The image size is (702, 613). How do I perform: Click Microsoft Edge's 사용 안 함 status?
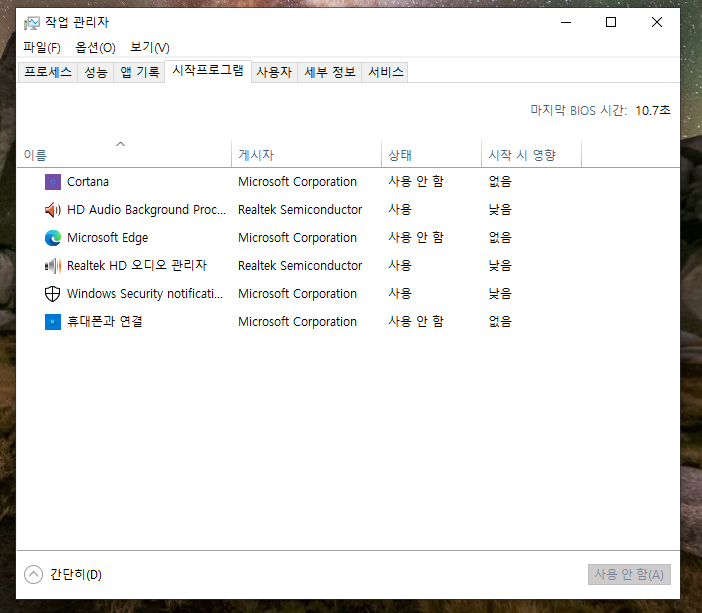416,238
